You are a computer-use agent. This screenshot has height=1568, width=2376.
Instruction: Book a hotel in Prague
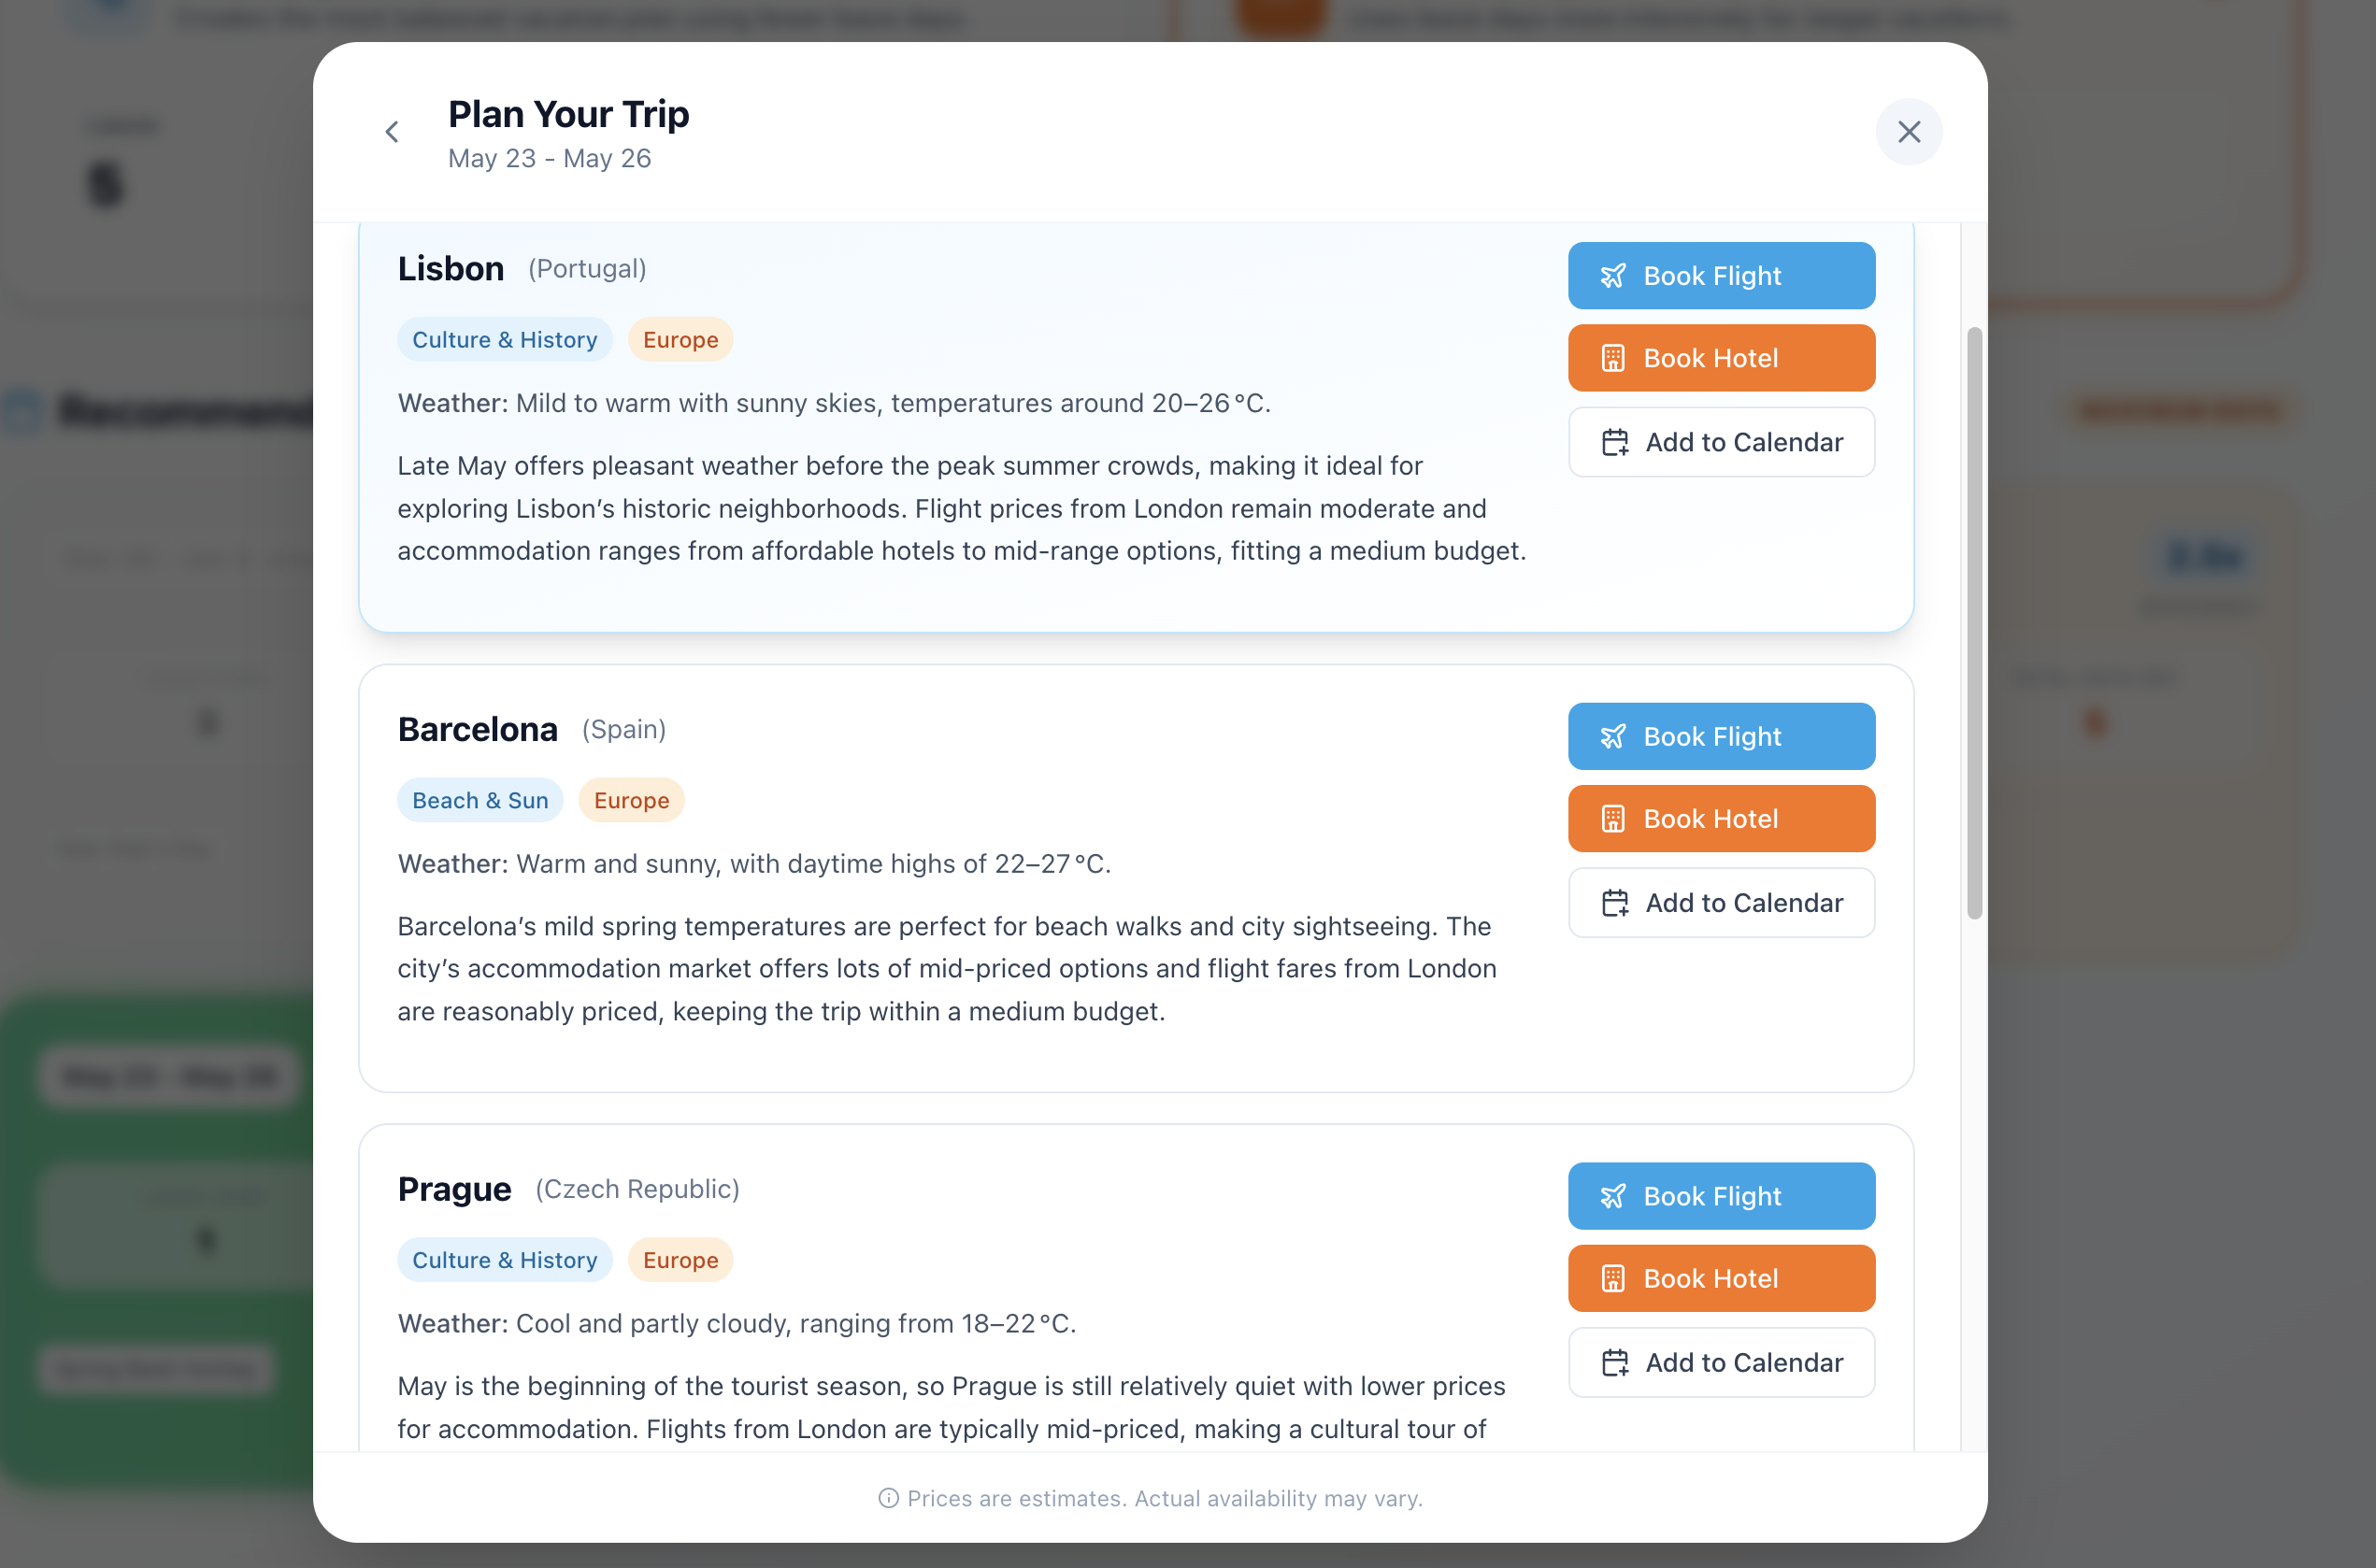(1721, 1277)
